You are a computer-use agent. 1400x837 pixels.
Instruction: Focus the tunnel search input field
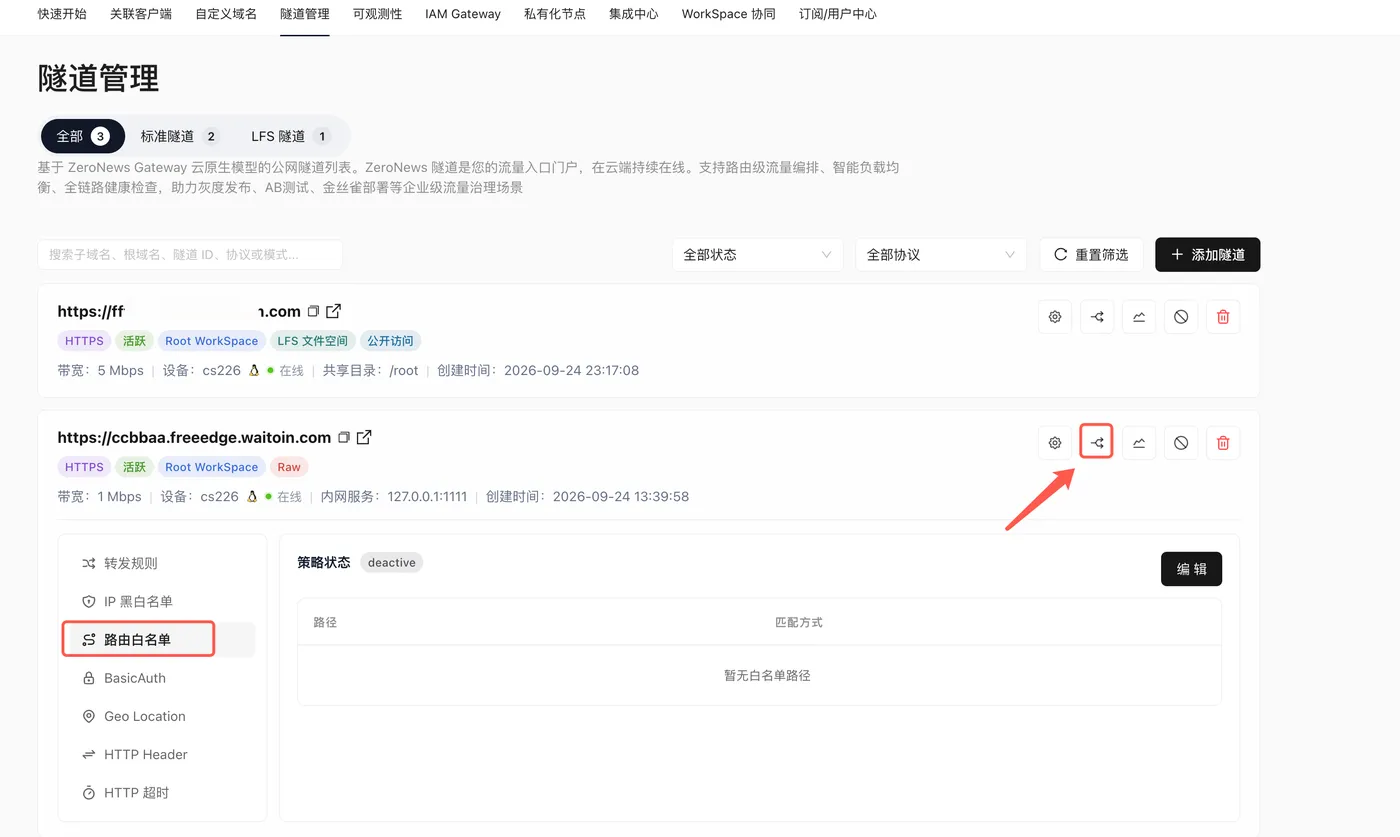point(190,255)
